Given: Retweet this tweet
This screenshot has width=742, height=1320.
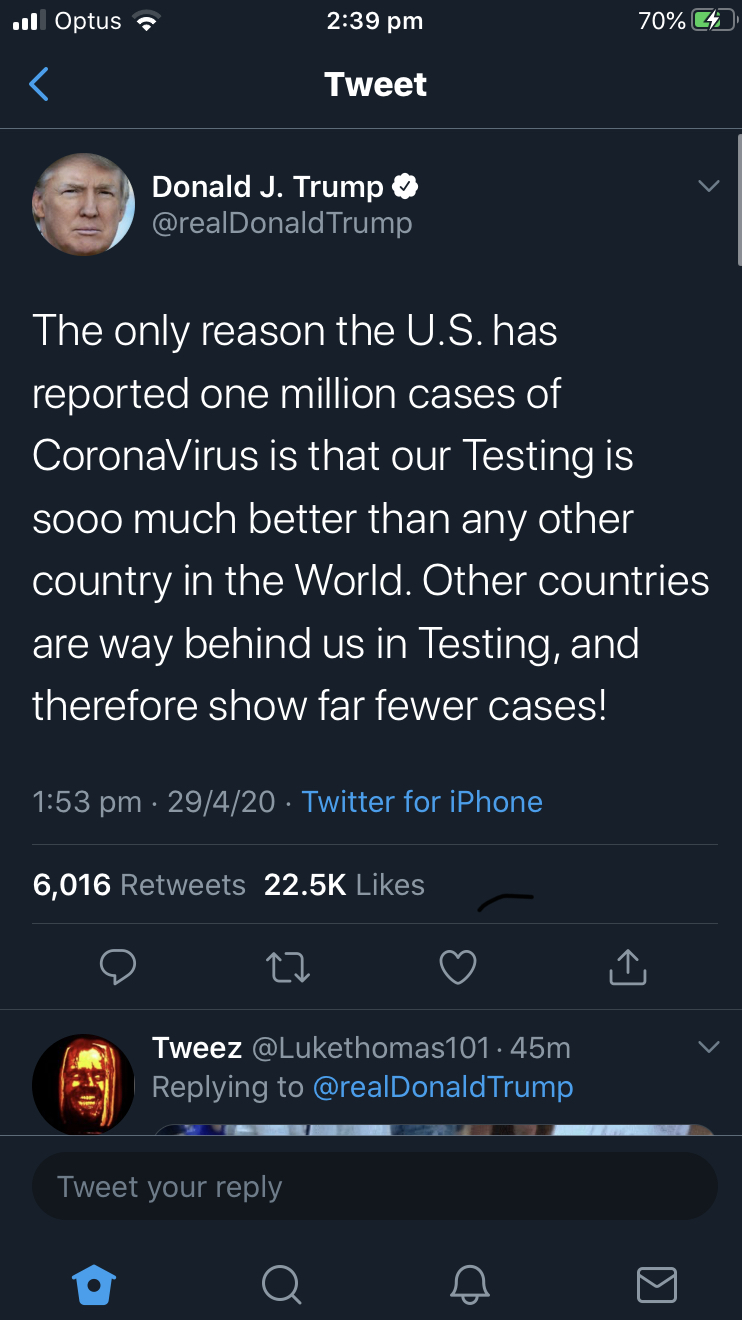Looking at the screenshot, I should [x=288, y=966].
